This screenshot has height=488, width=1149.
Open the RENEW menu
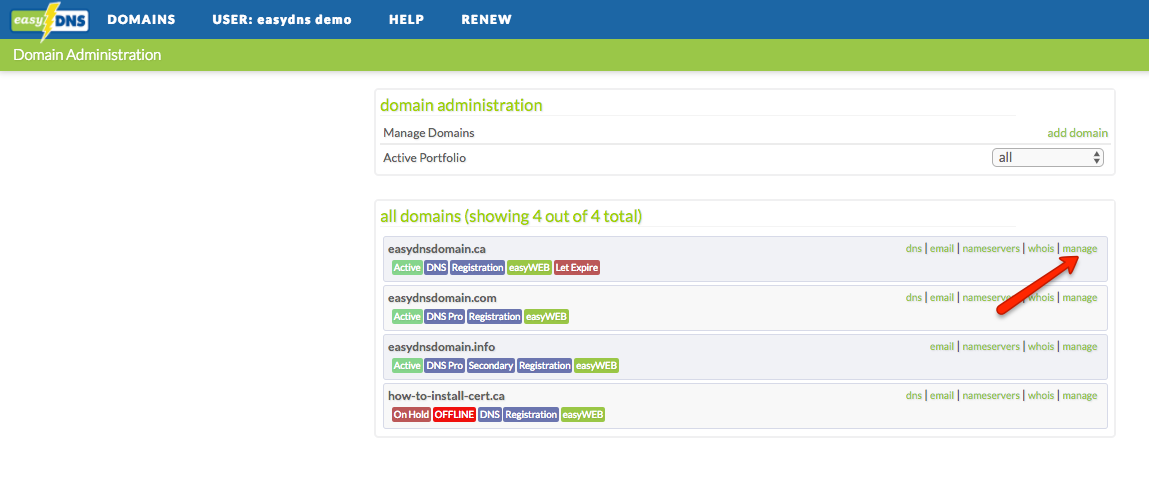tap(487, 20)
